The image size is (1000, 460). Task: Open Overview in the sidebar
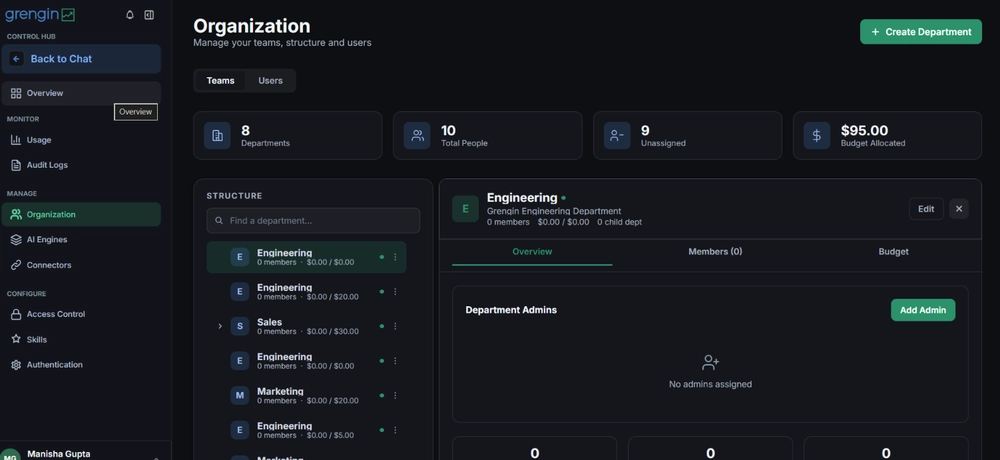click(81, 93)
